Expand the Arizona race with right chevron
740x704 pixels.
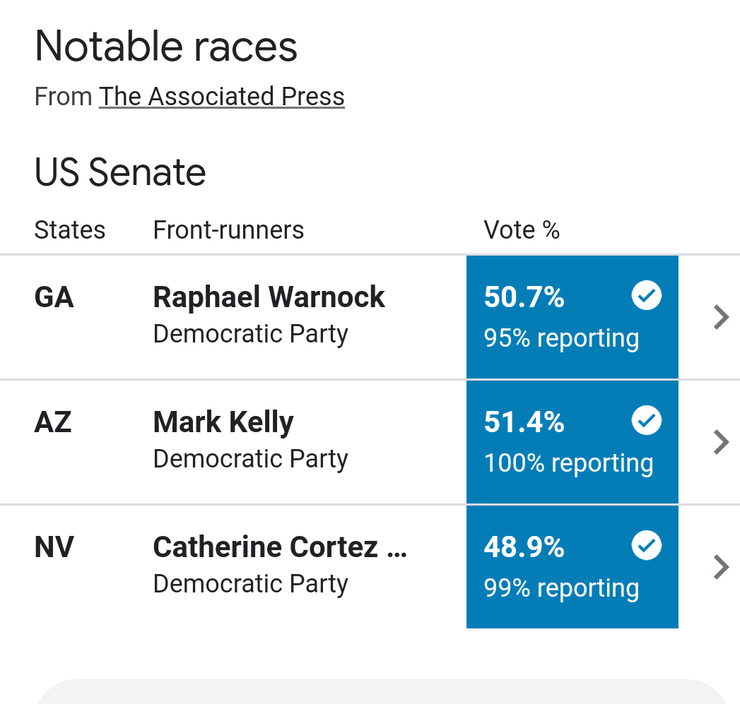click(721, 442)
